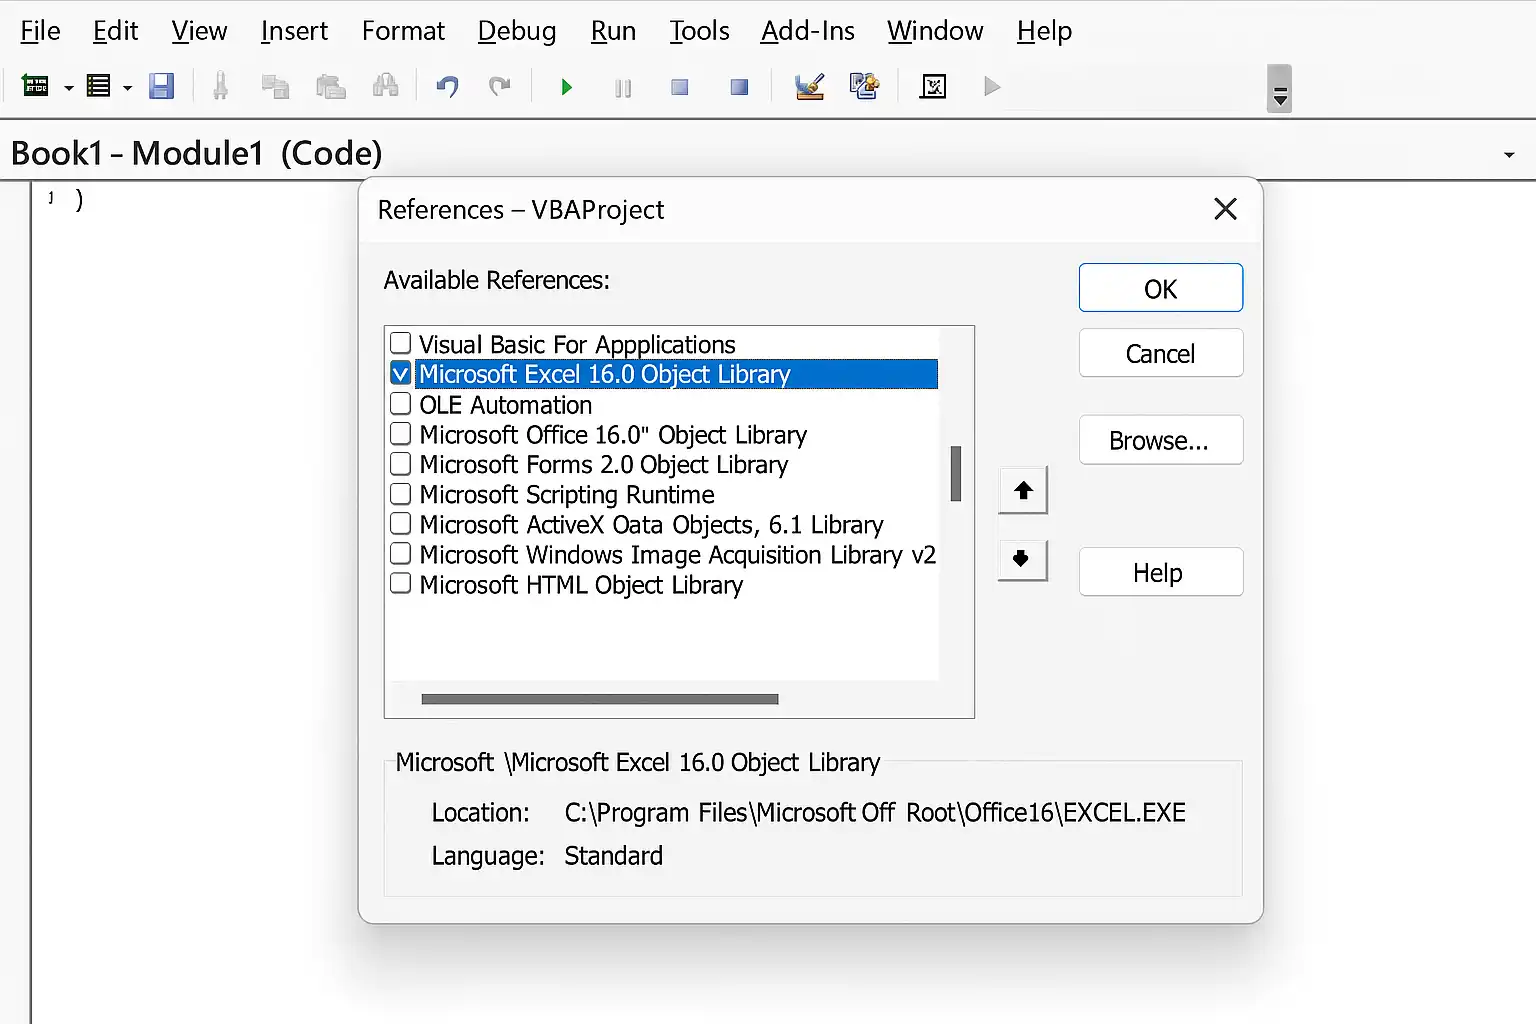Viewport: 1536px width, 1024px height.
Task: Open the Debug menu
Action: [517, 31]
